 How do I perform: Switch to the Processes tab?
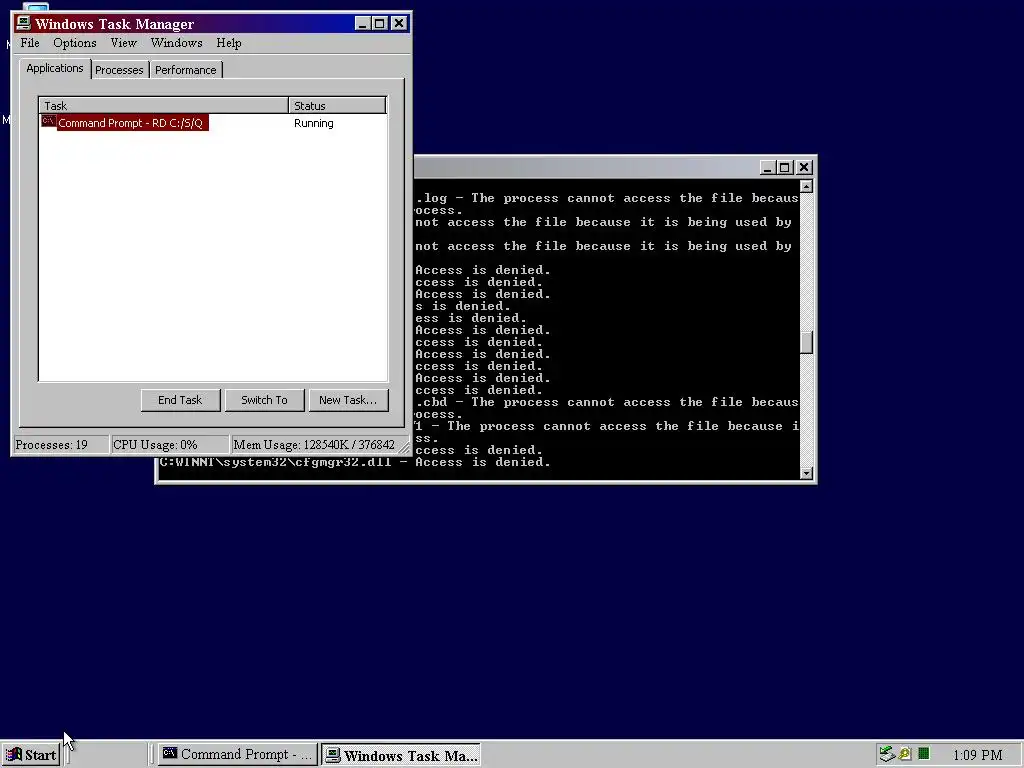click(x=119, y=70)
